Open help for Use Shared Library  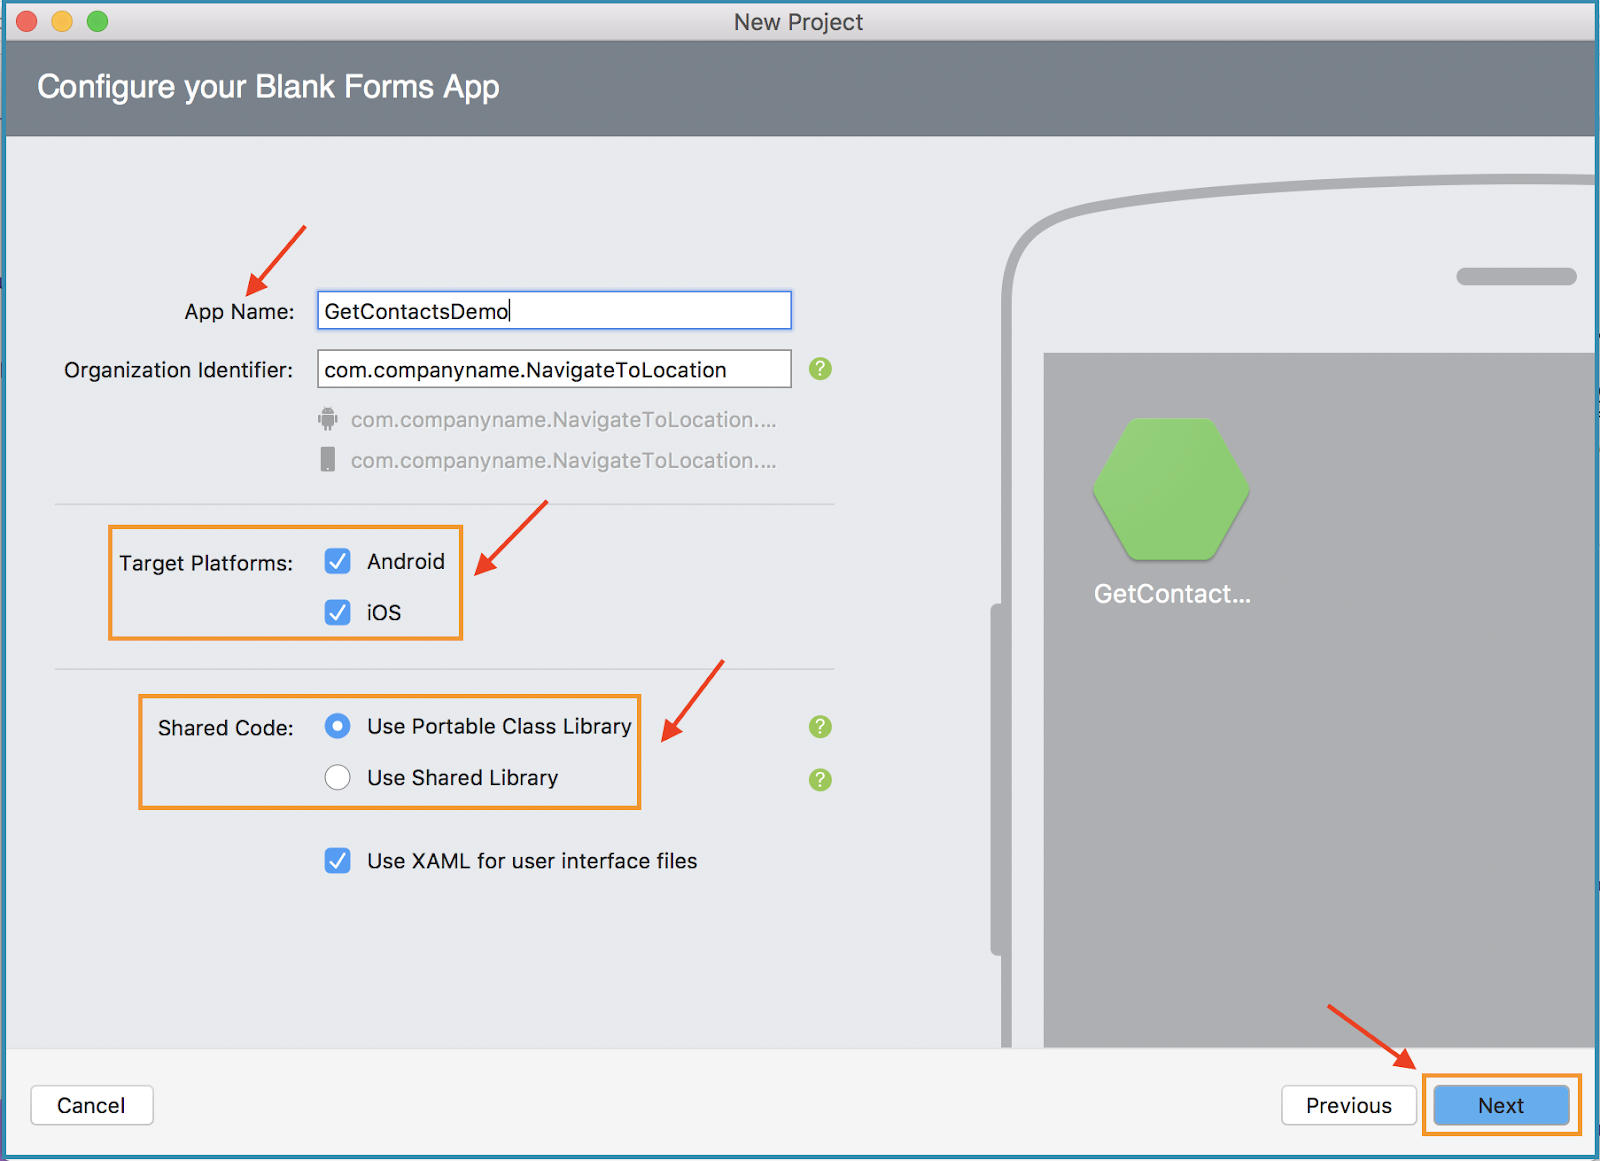tap(820, 779)
